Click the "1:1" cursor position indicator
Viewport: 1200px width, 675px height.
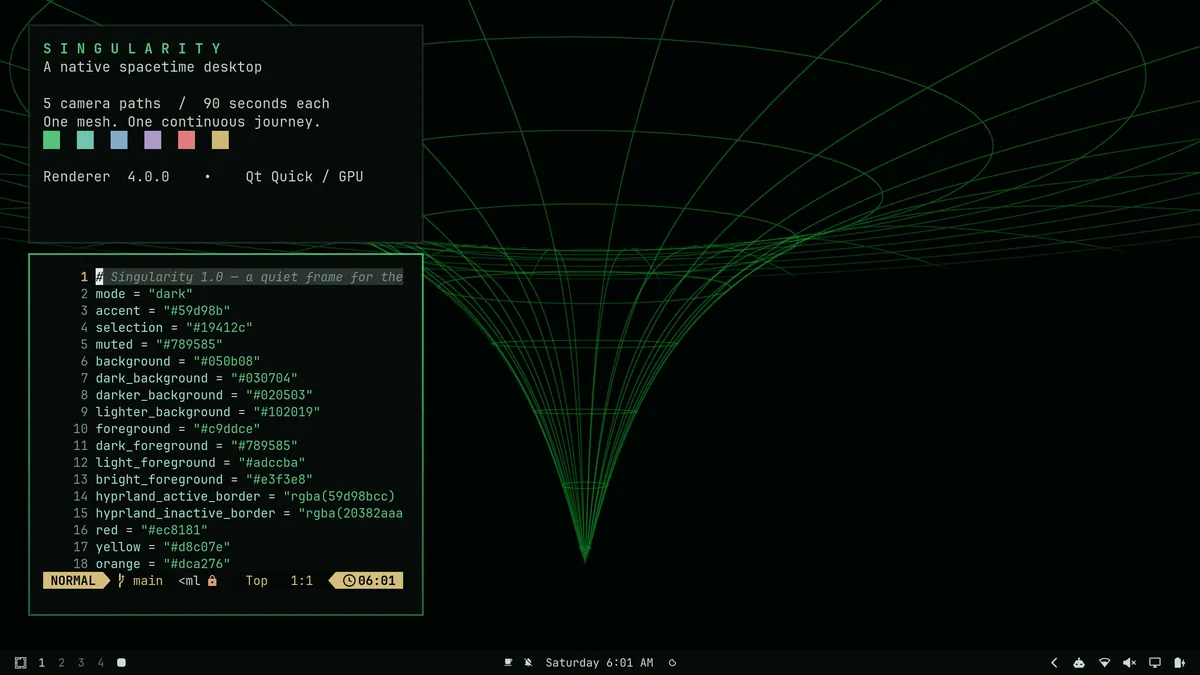click(302, 581)
